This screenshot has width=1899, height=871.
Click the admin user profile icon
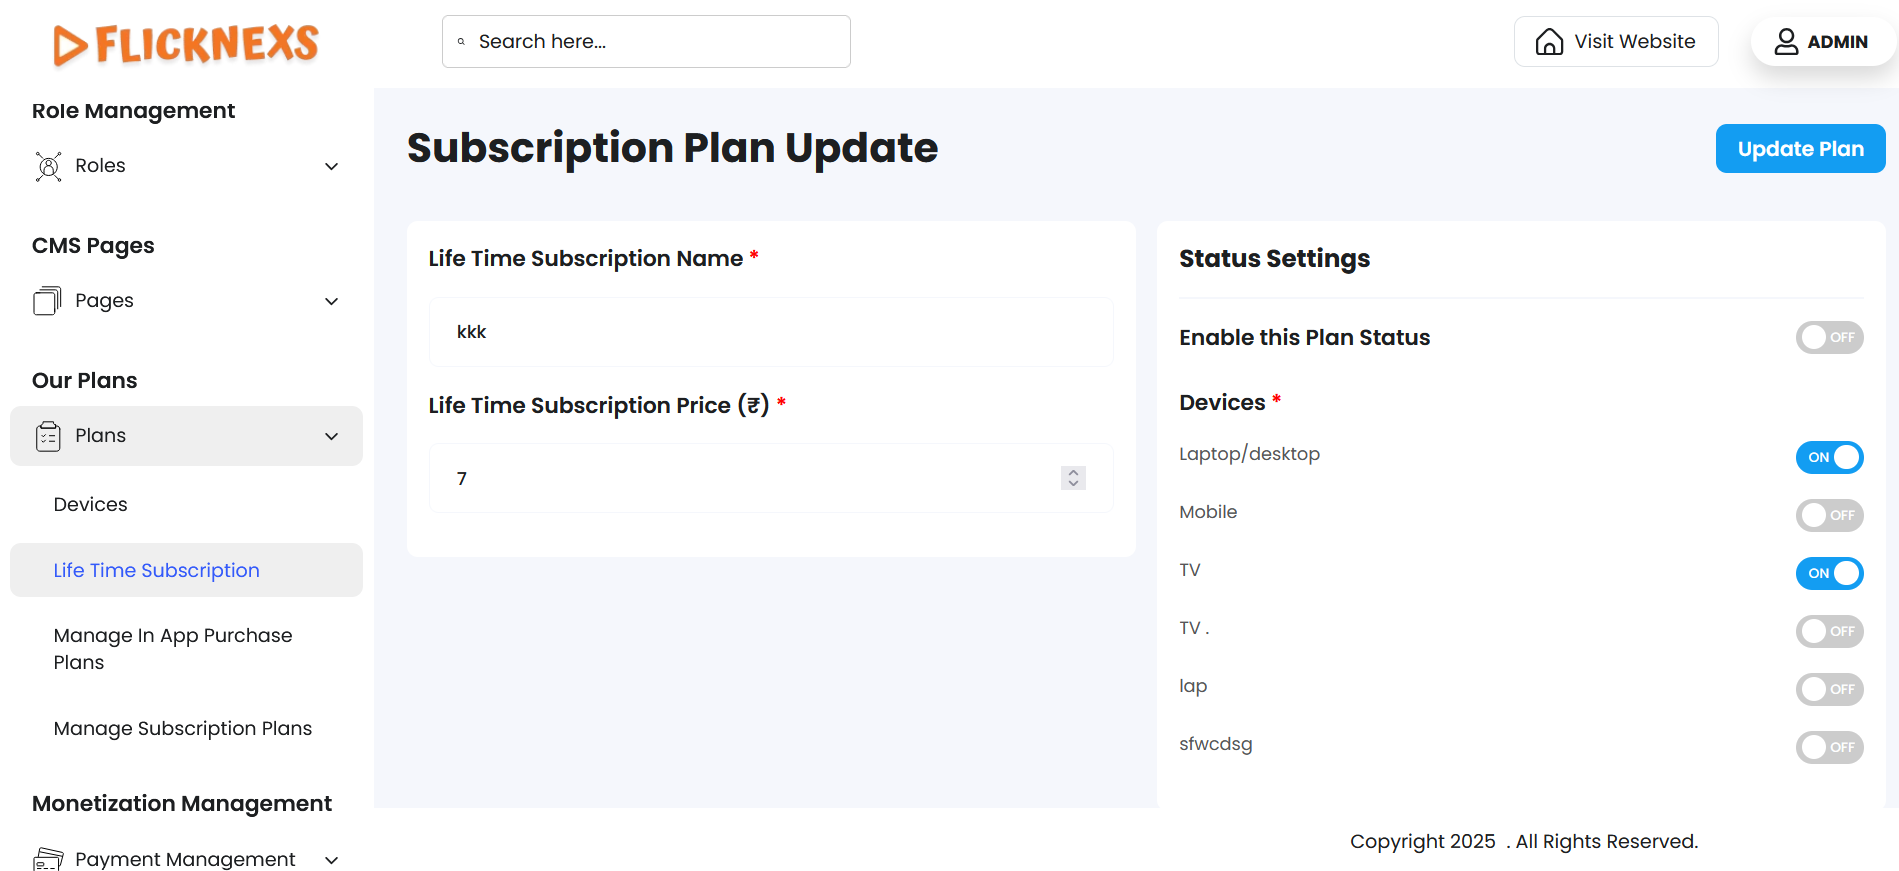(1786, 42)
